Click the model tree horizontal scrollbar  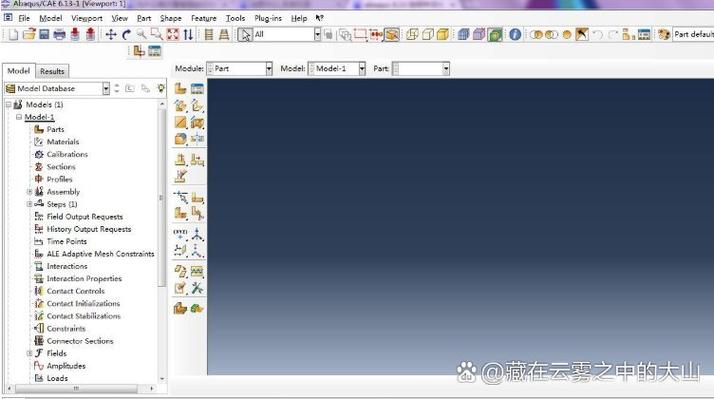pos(76,389)
